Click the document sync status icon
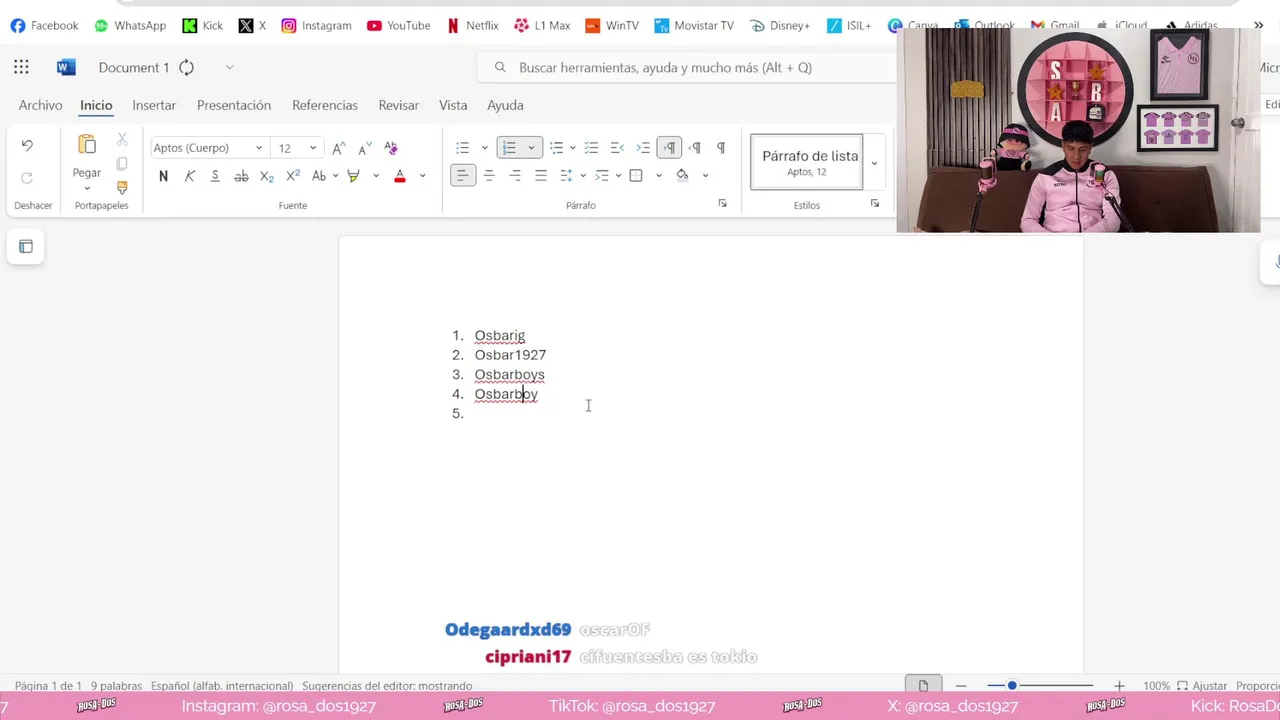 (x=186, y=67)
